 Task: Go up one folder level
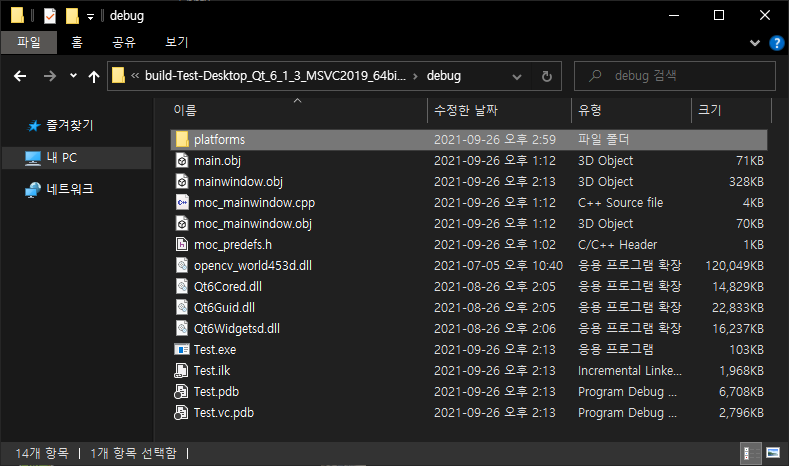[x=94, y=76]
